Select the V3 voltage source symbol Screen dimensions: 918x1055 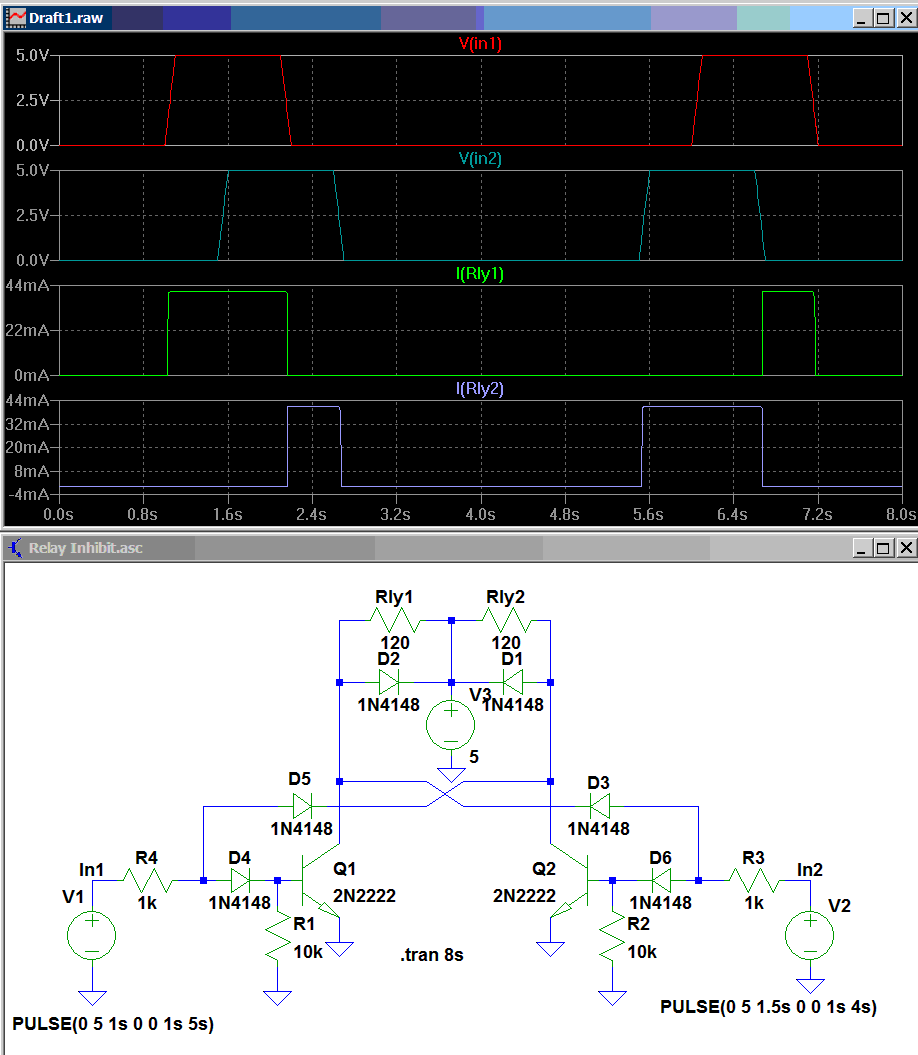coord(450,725)
